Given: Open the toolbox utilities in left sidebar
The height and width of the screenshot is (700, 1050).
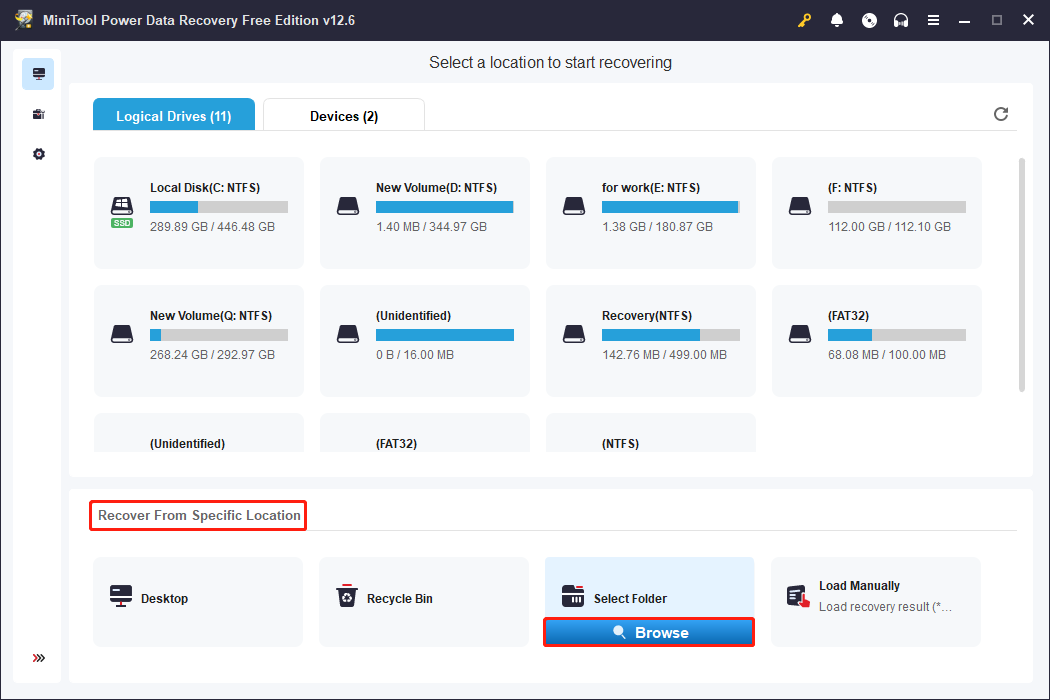Looking at the screenshot, I should (x=38, y=114).
